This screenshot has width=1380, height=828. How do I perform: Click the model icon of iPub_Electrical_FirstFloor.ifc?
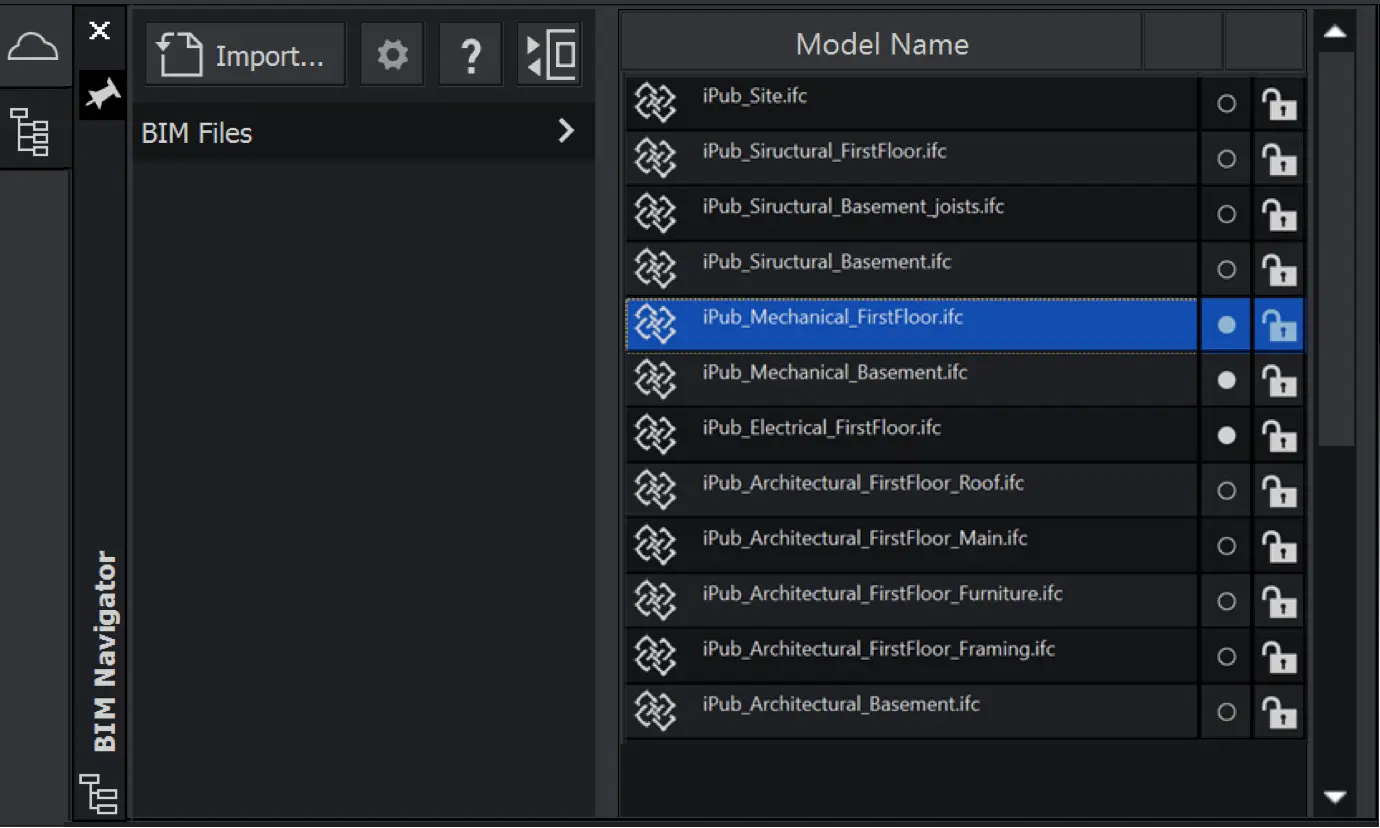[x=656, y=434]
